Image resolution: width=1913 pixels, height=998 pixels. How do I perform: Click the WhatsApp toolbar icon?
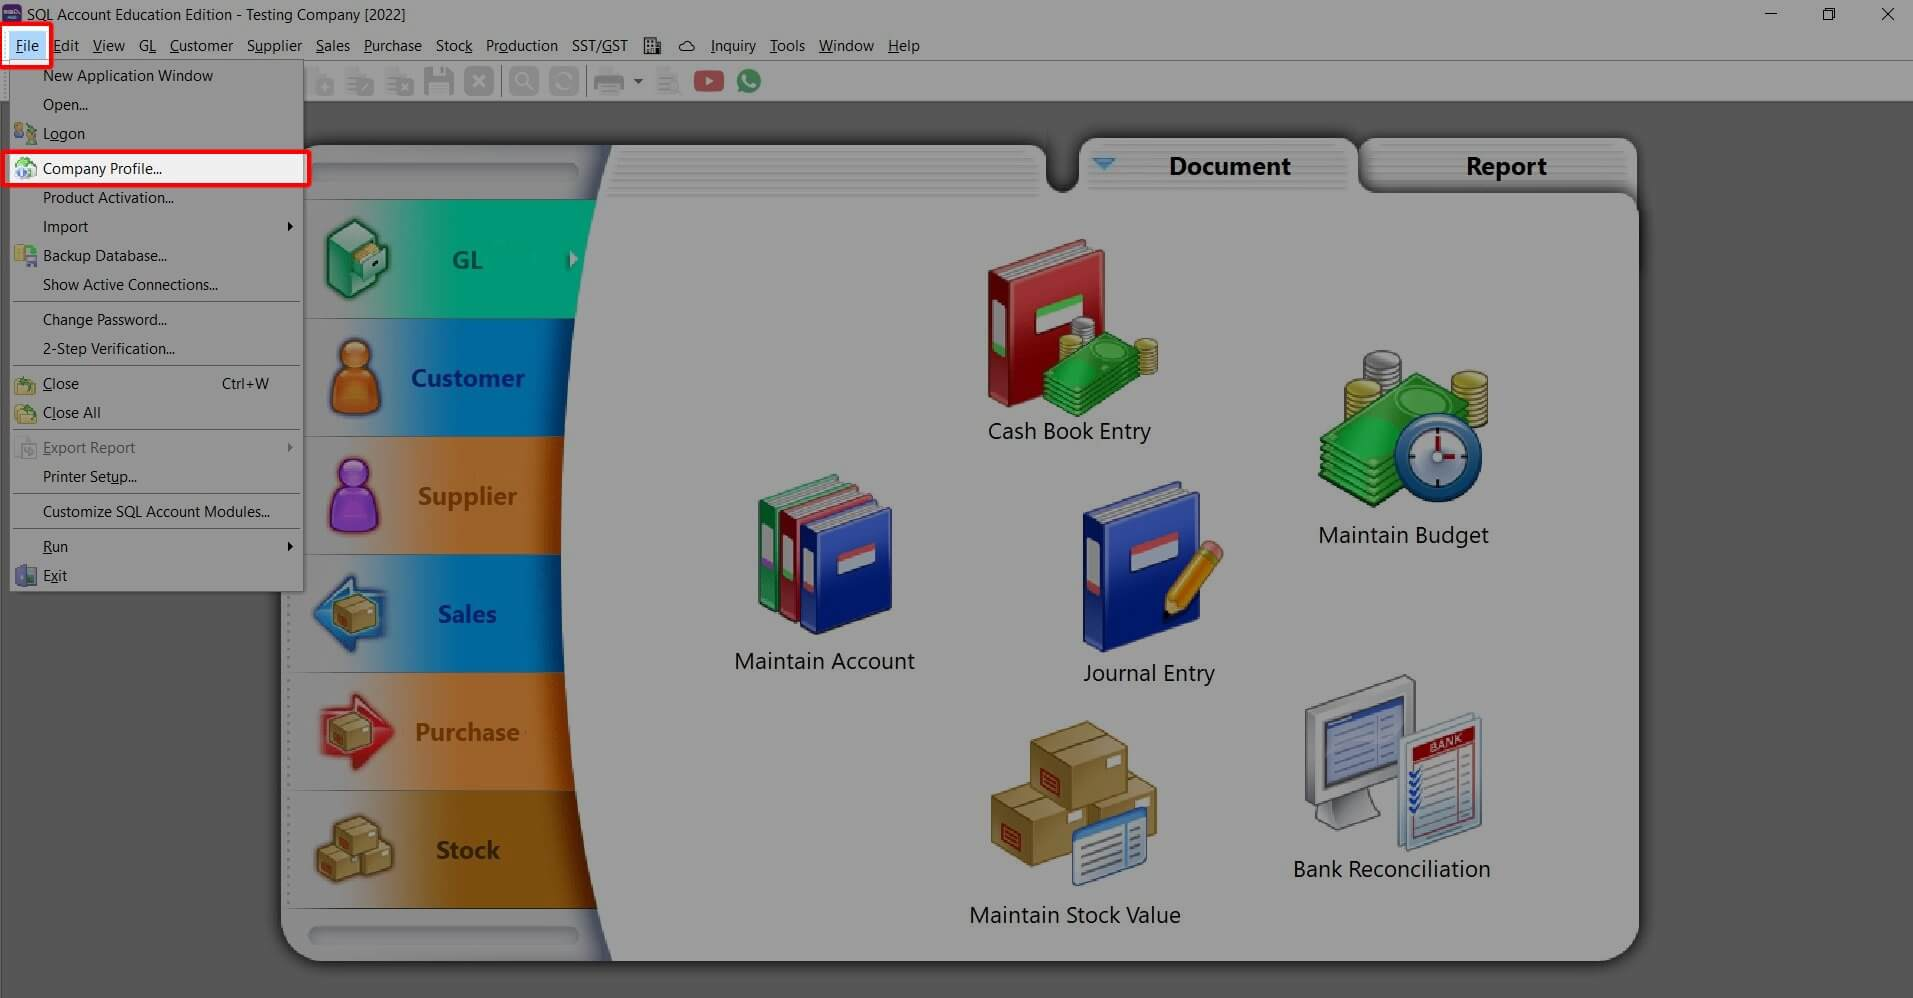749,81
